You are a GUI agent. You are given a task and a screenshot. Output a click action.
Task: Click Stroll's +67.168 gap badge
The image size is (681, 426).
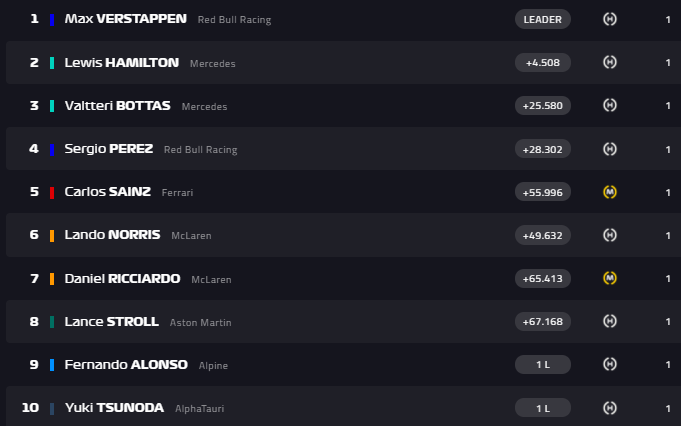coord(543,321)
